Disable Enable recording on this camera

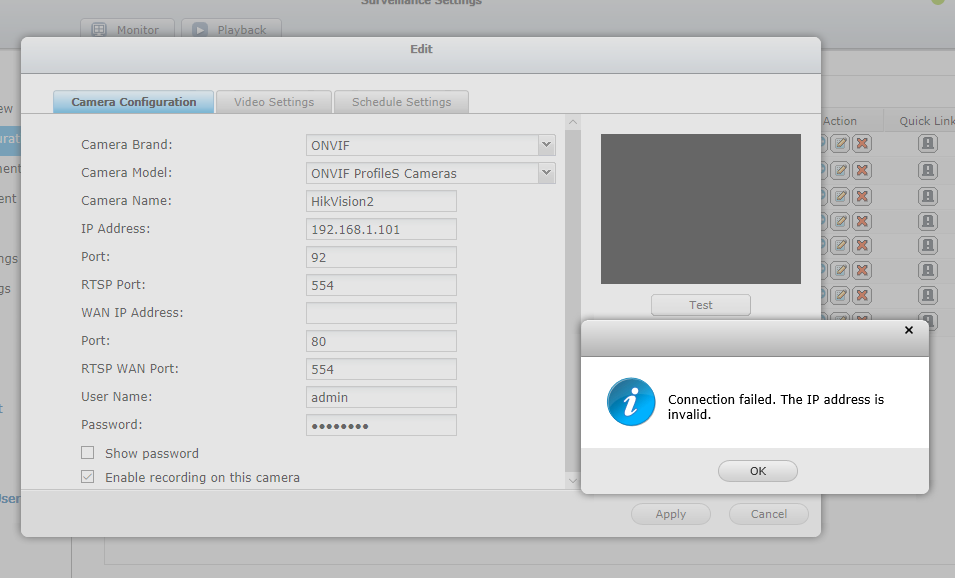[88, 477]
